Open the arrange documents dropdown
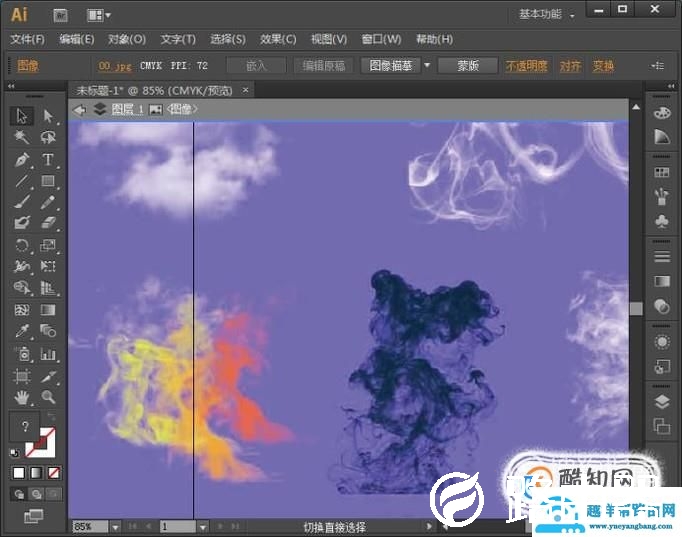 99,16
